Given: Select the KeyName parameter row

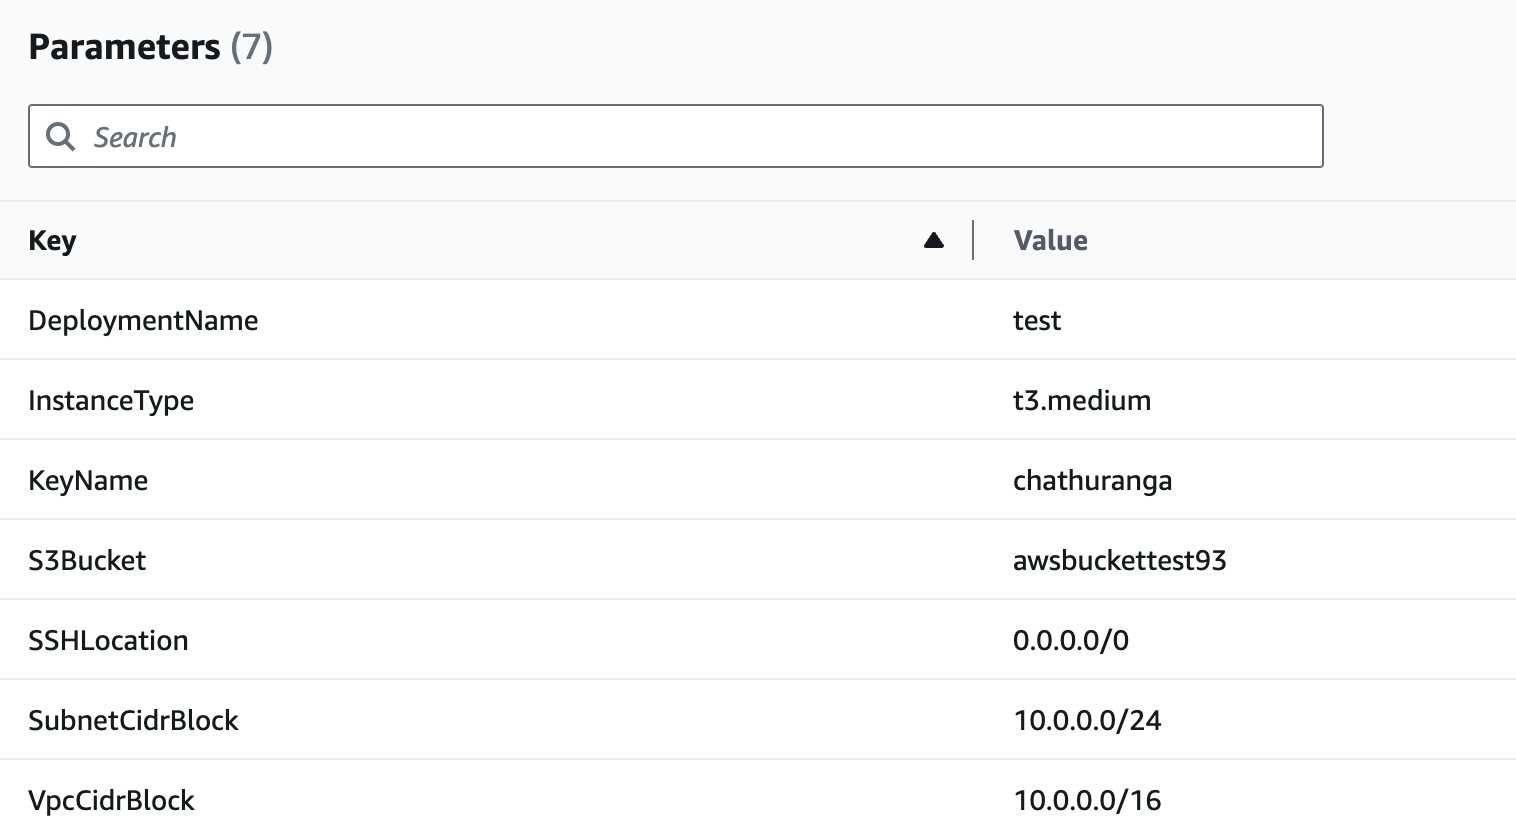Looking at the screenshot, I should (x=88, y=480).
